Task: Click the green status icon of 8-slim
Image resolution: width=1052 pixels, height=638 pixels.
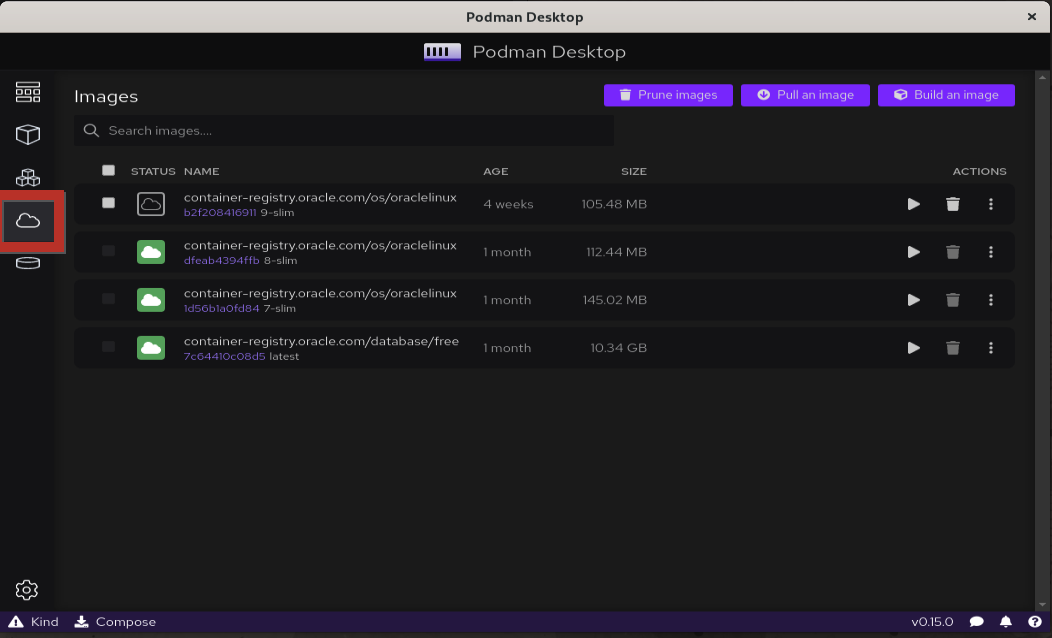Action: (151, 252)
